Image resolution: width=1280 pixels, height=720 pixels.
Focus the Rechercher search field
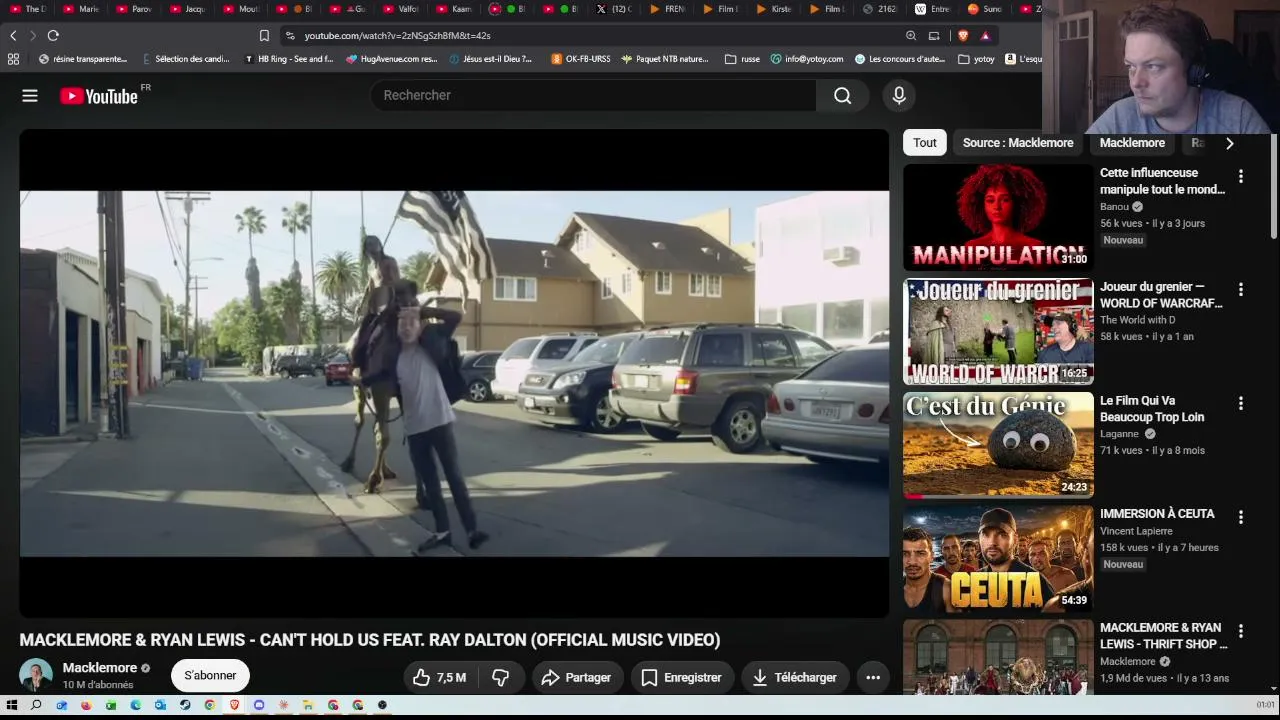[x=593, y=95]
